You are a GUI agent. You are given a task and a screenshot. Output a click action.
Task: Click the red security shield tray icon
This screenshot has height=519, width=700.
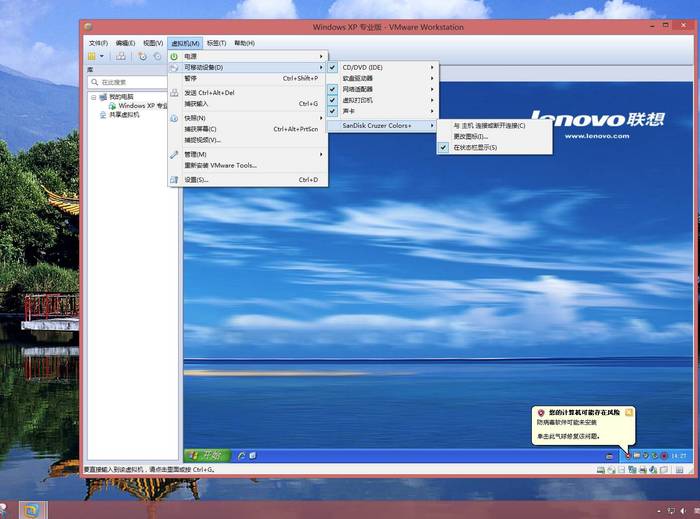(628, 456)
